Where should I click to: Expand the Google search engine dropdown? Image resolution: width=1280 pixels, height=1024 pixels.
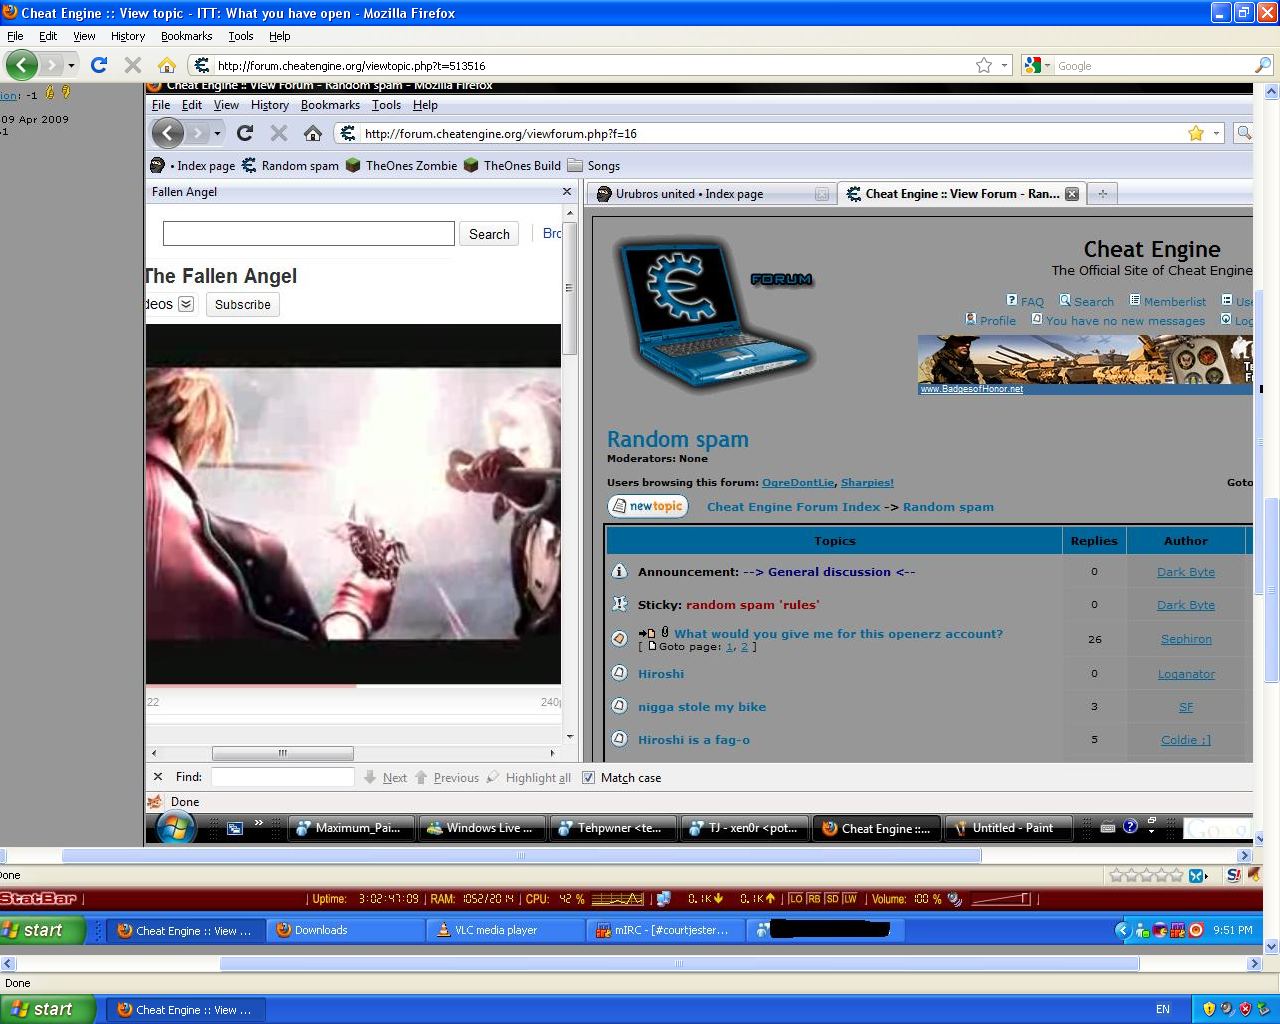point(1048,65)
